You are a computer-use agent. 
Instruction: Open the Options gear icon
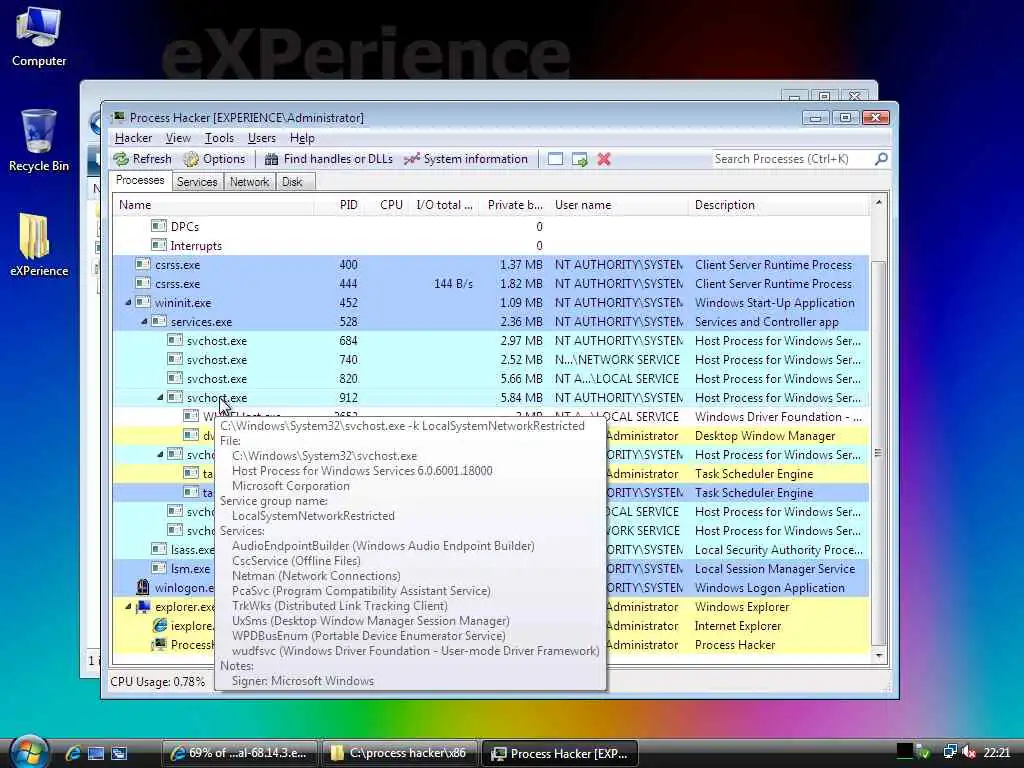pyautogui.click(x=191, y=159)
